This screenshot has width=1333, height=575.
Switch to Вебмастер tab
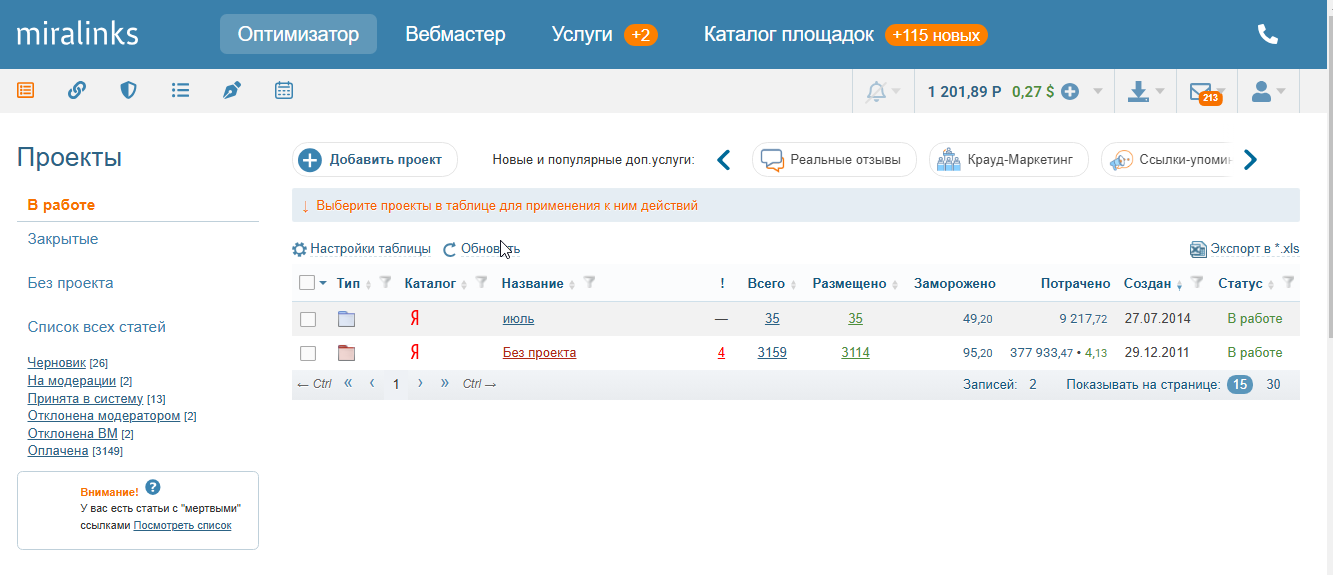[455, 34]
